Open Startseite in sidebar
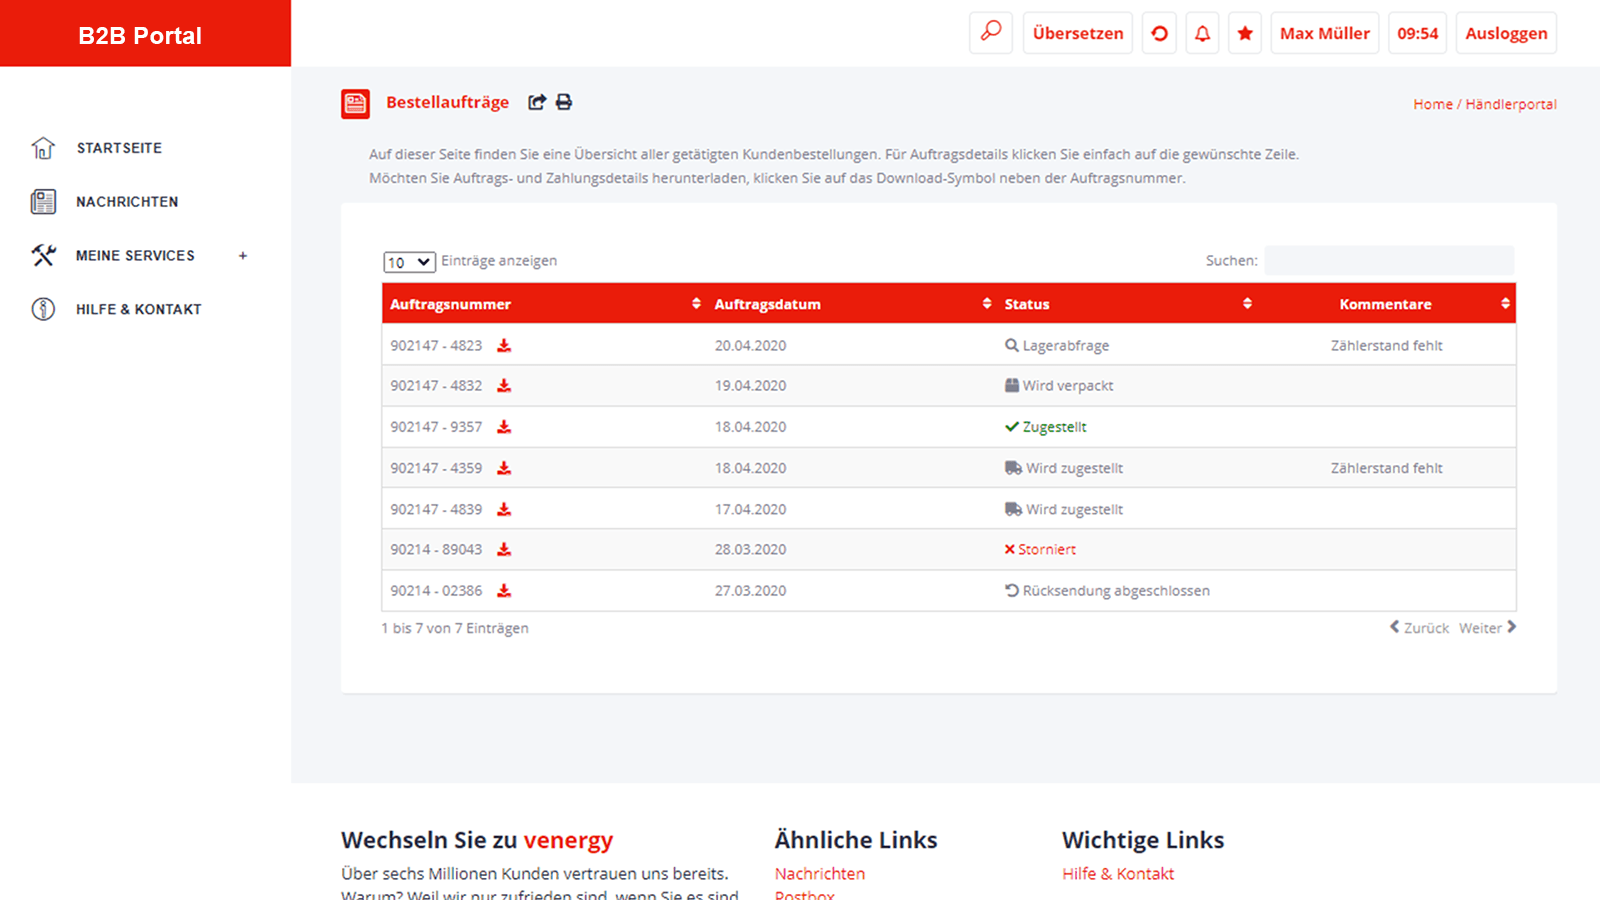 click(x=119, y=148)
